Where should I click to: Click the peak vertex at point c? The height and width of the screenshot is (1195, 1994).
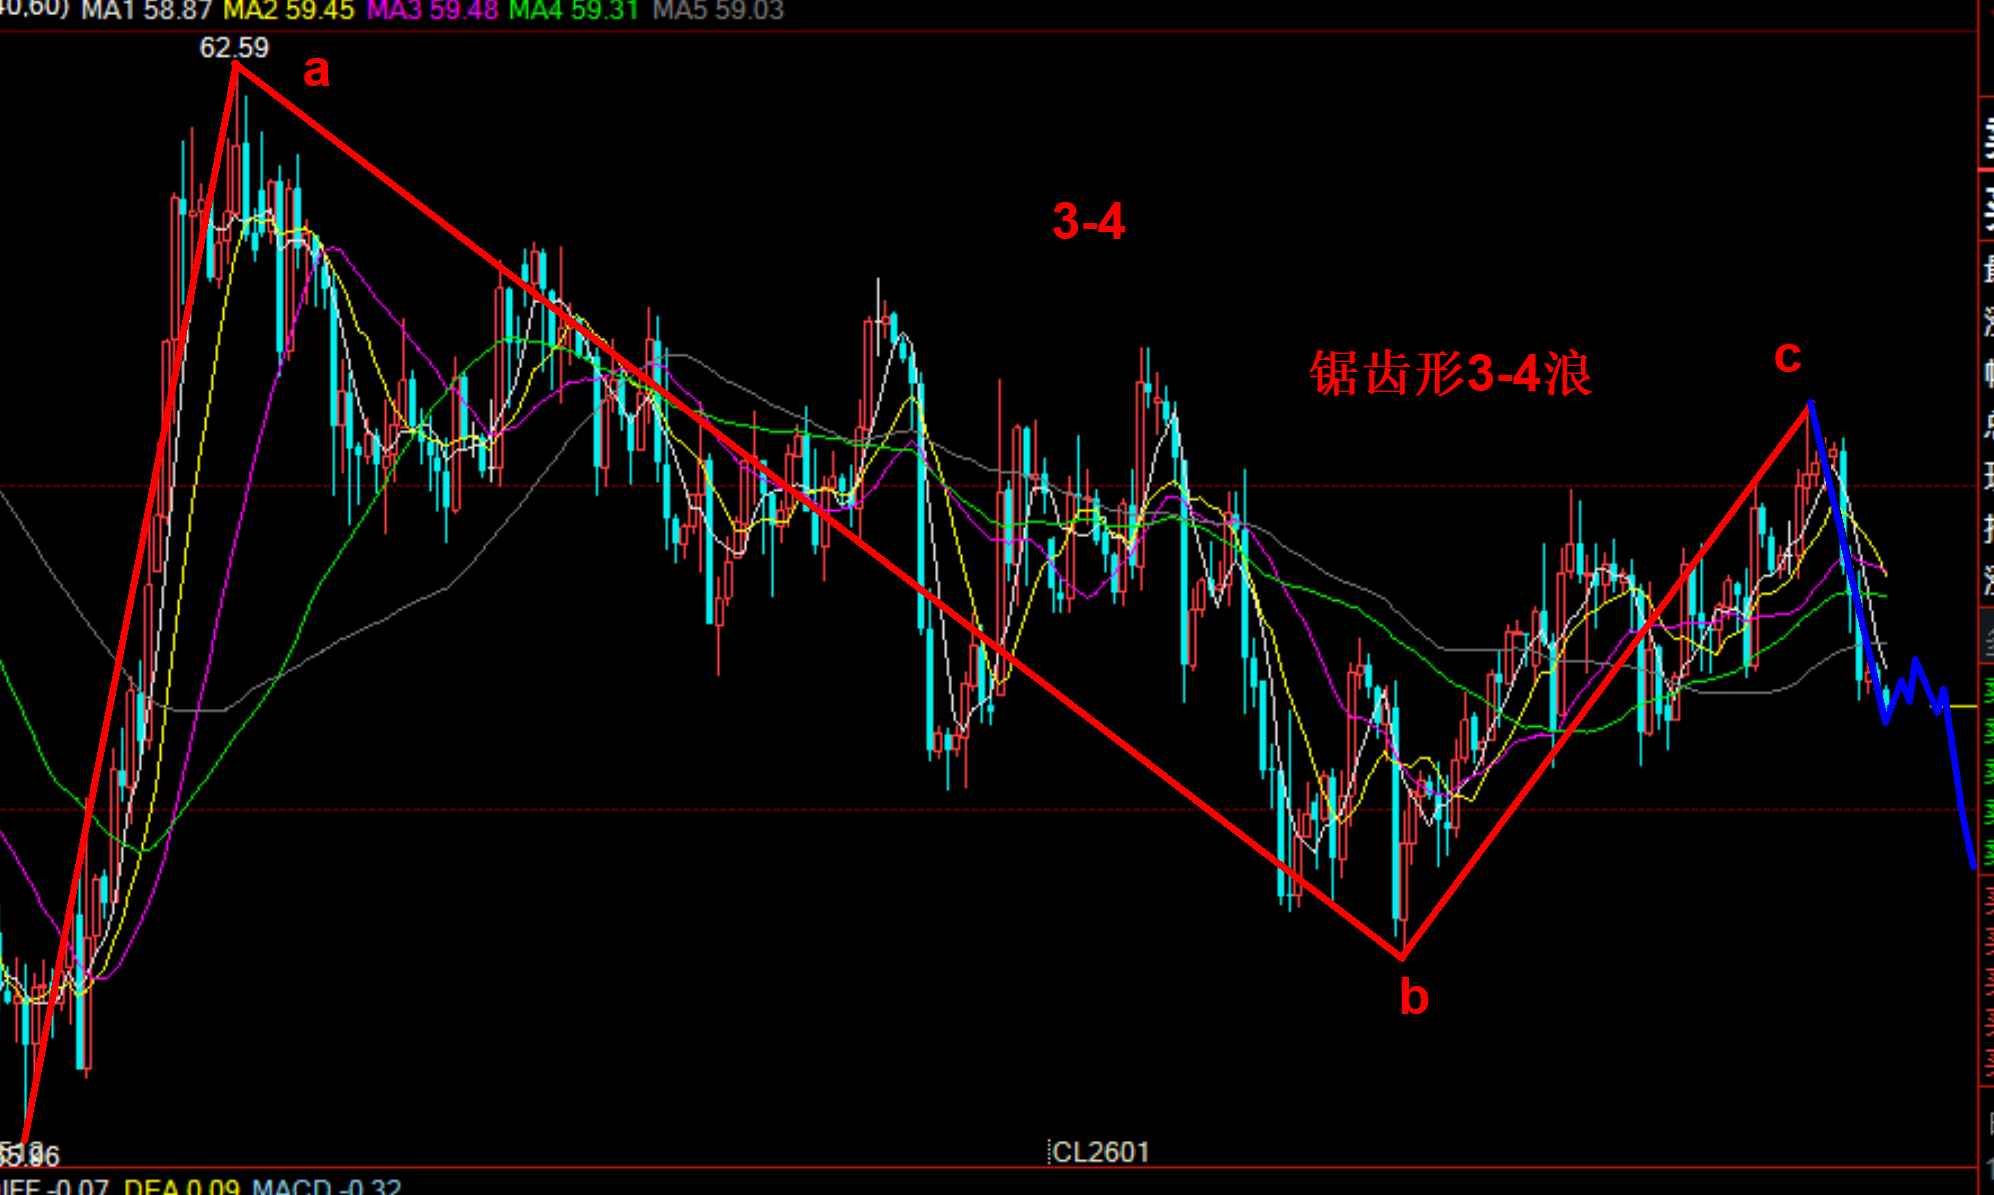1810,403
